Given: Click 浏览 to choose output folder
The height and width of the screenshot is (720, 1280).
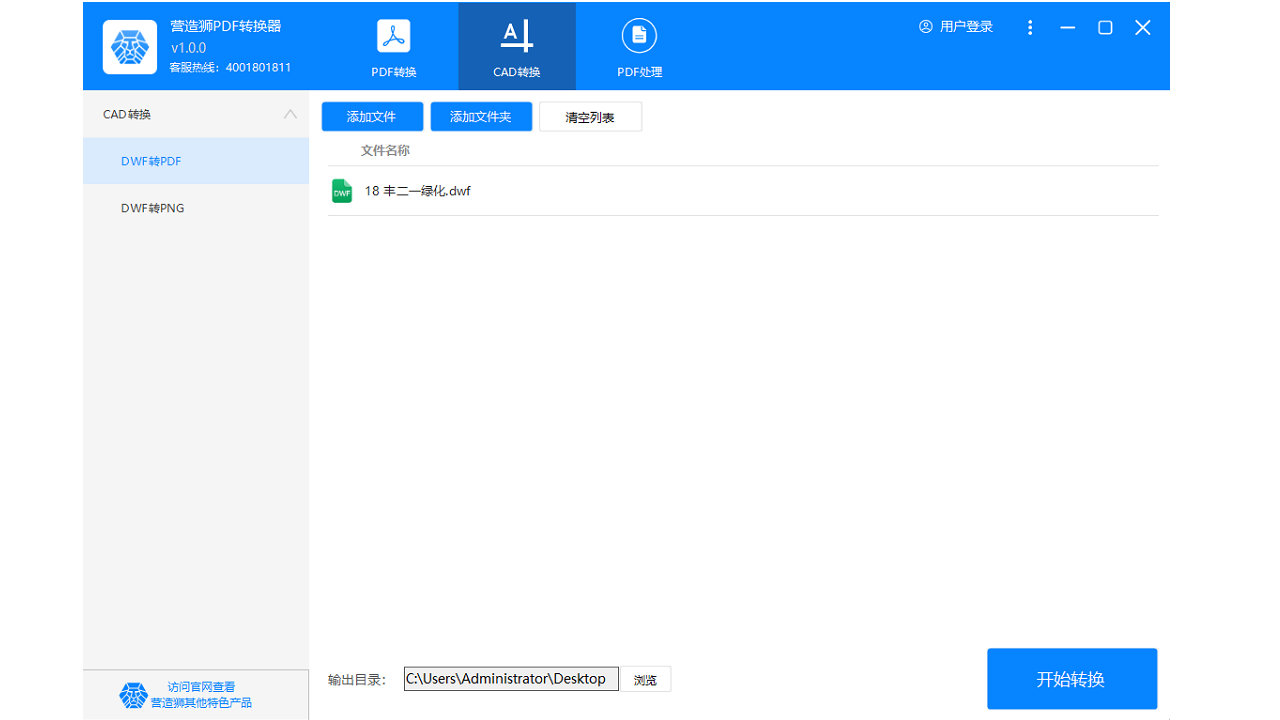Looking at the screenshot, I should [x=646, y=678].
